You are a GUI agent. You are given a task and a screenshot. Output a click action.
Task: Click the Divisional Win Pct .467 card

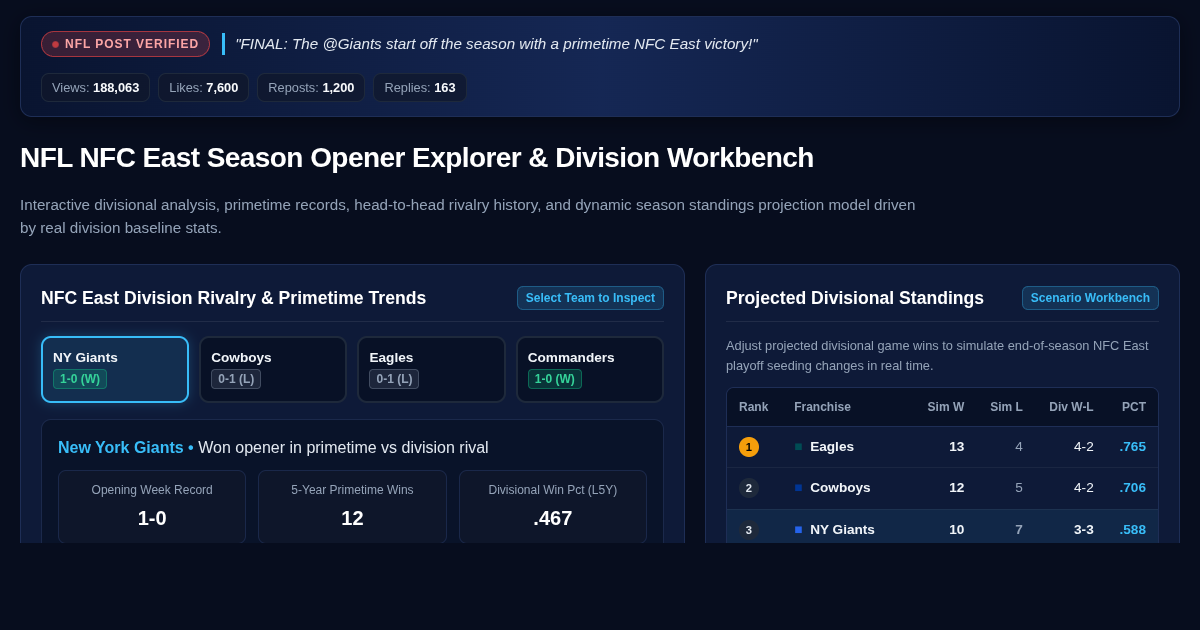click(x=553, y=507)
